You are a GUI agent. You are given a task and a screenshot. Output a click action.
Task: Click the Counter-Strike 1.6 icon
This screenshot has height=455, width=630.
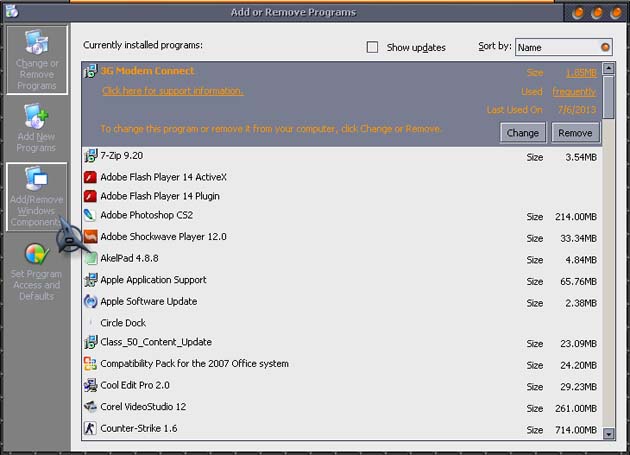(90, 428)
